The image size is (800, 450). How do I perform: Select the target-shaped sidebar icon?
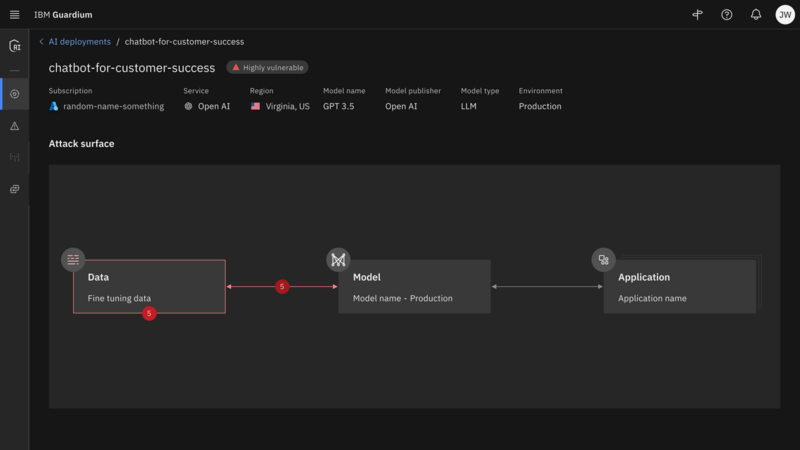point(14,94)
